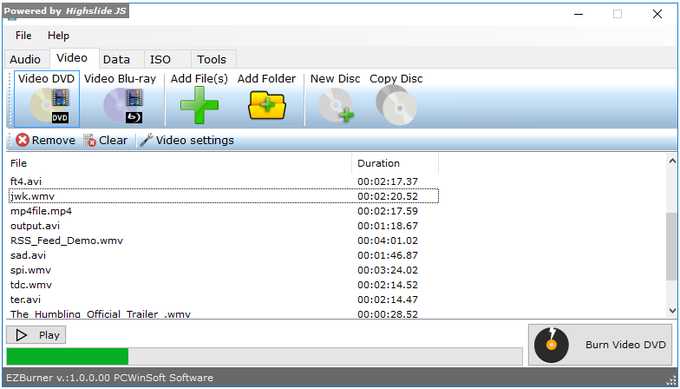Image resolution: width=680 pixels, height=389 pixels.
Task: Sort the list by the Duration column header
Action: [x=395, y=163]
